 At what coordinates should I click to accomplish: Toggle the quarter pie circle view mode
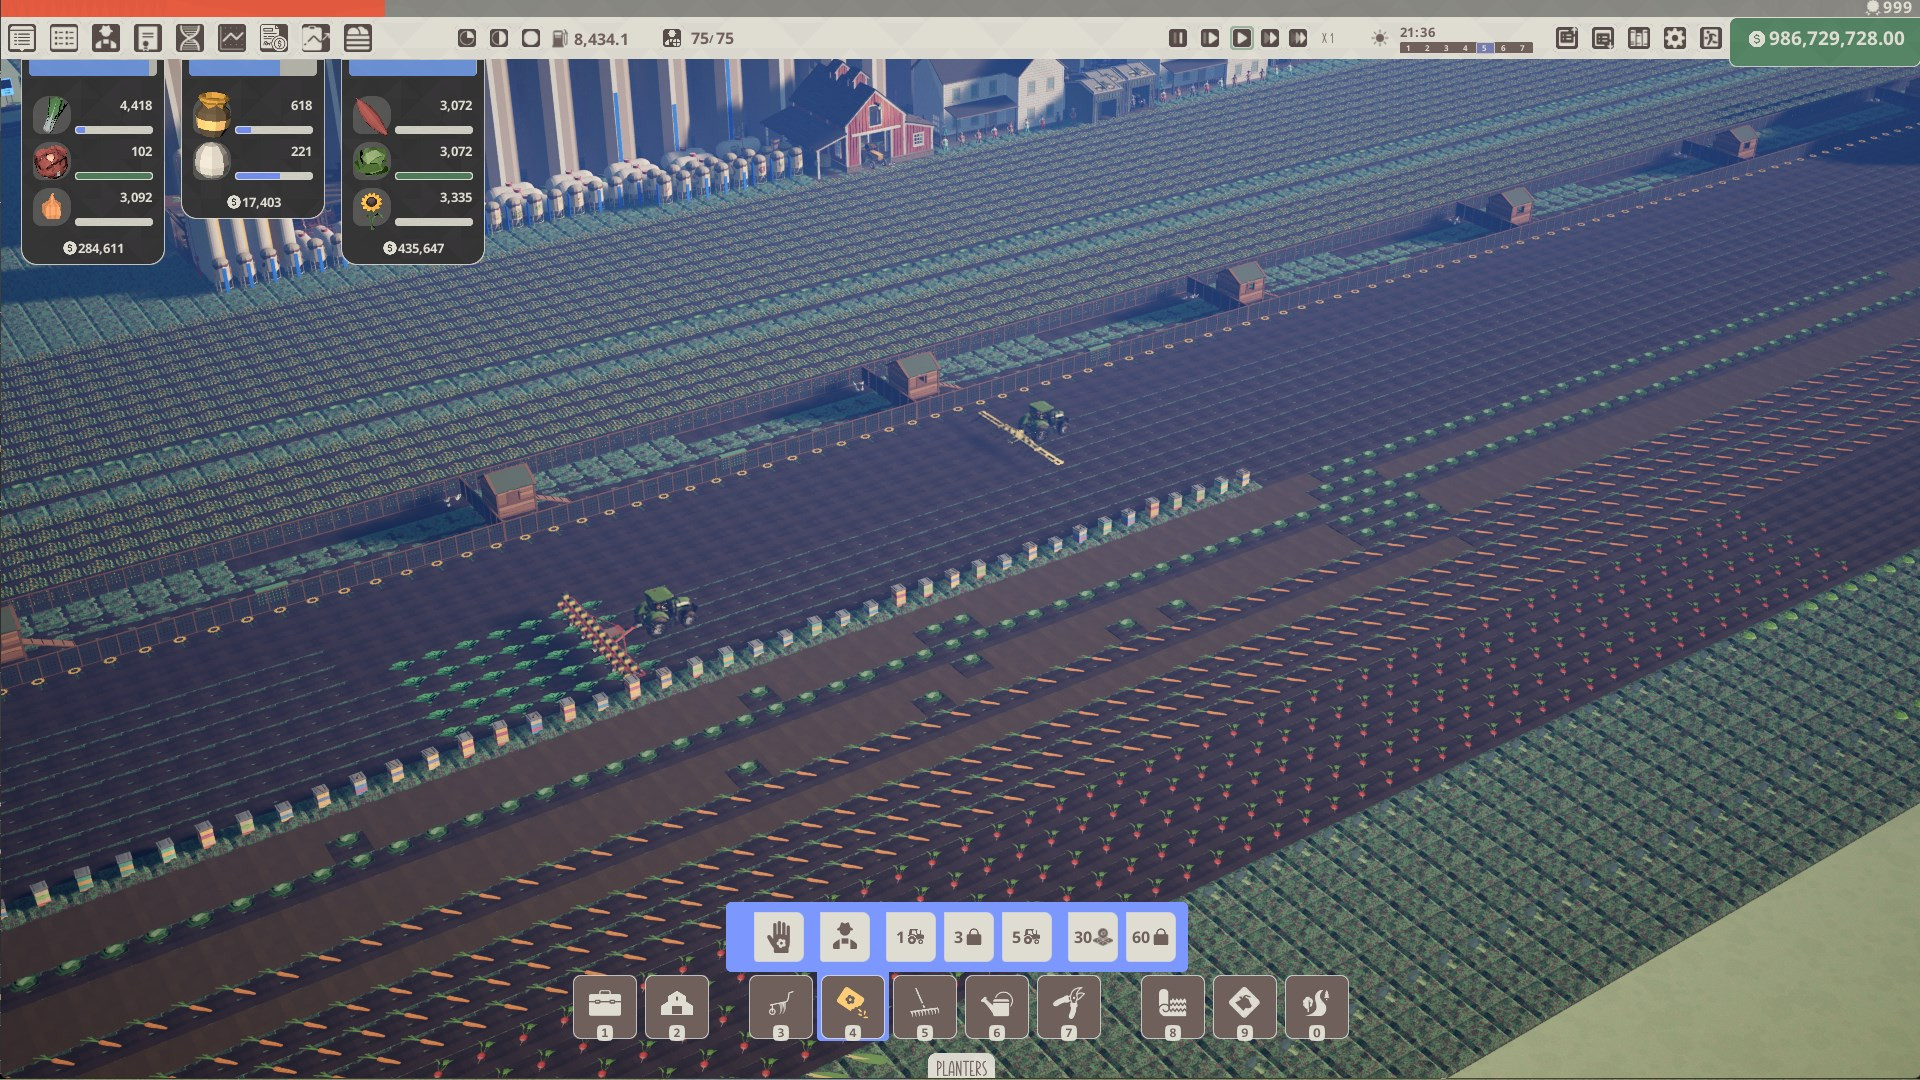click(x=467, y=38)
